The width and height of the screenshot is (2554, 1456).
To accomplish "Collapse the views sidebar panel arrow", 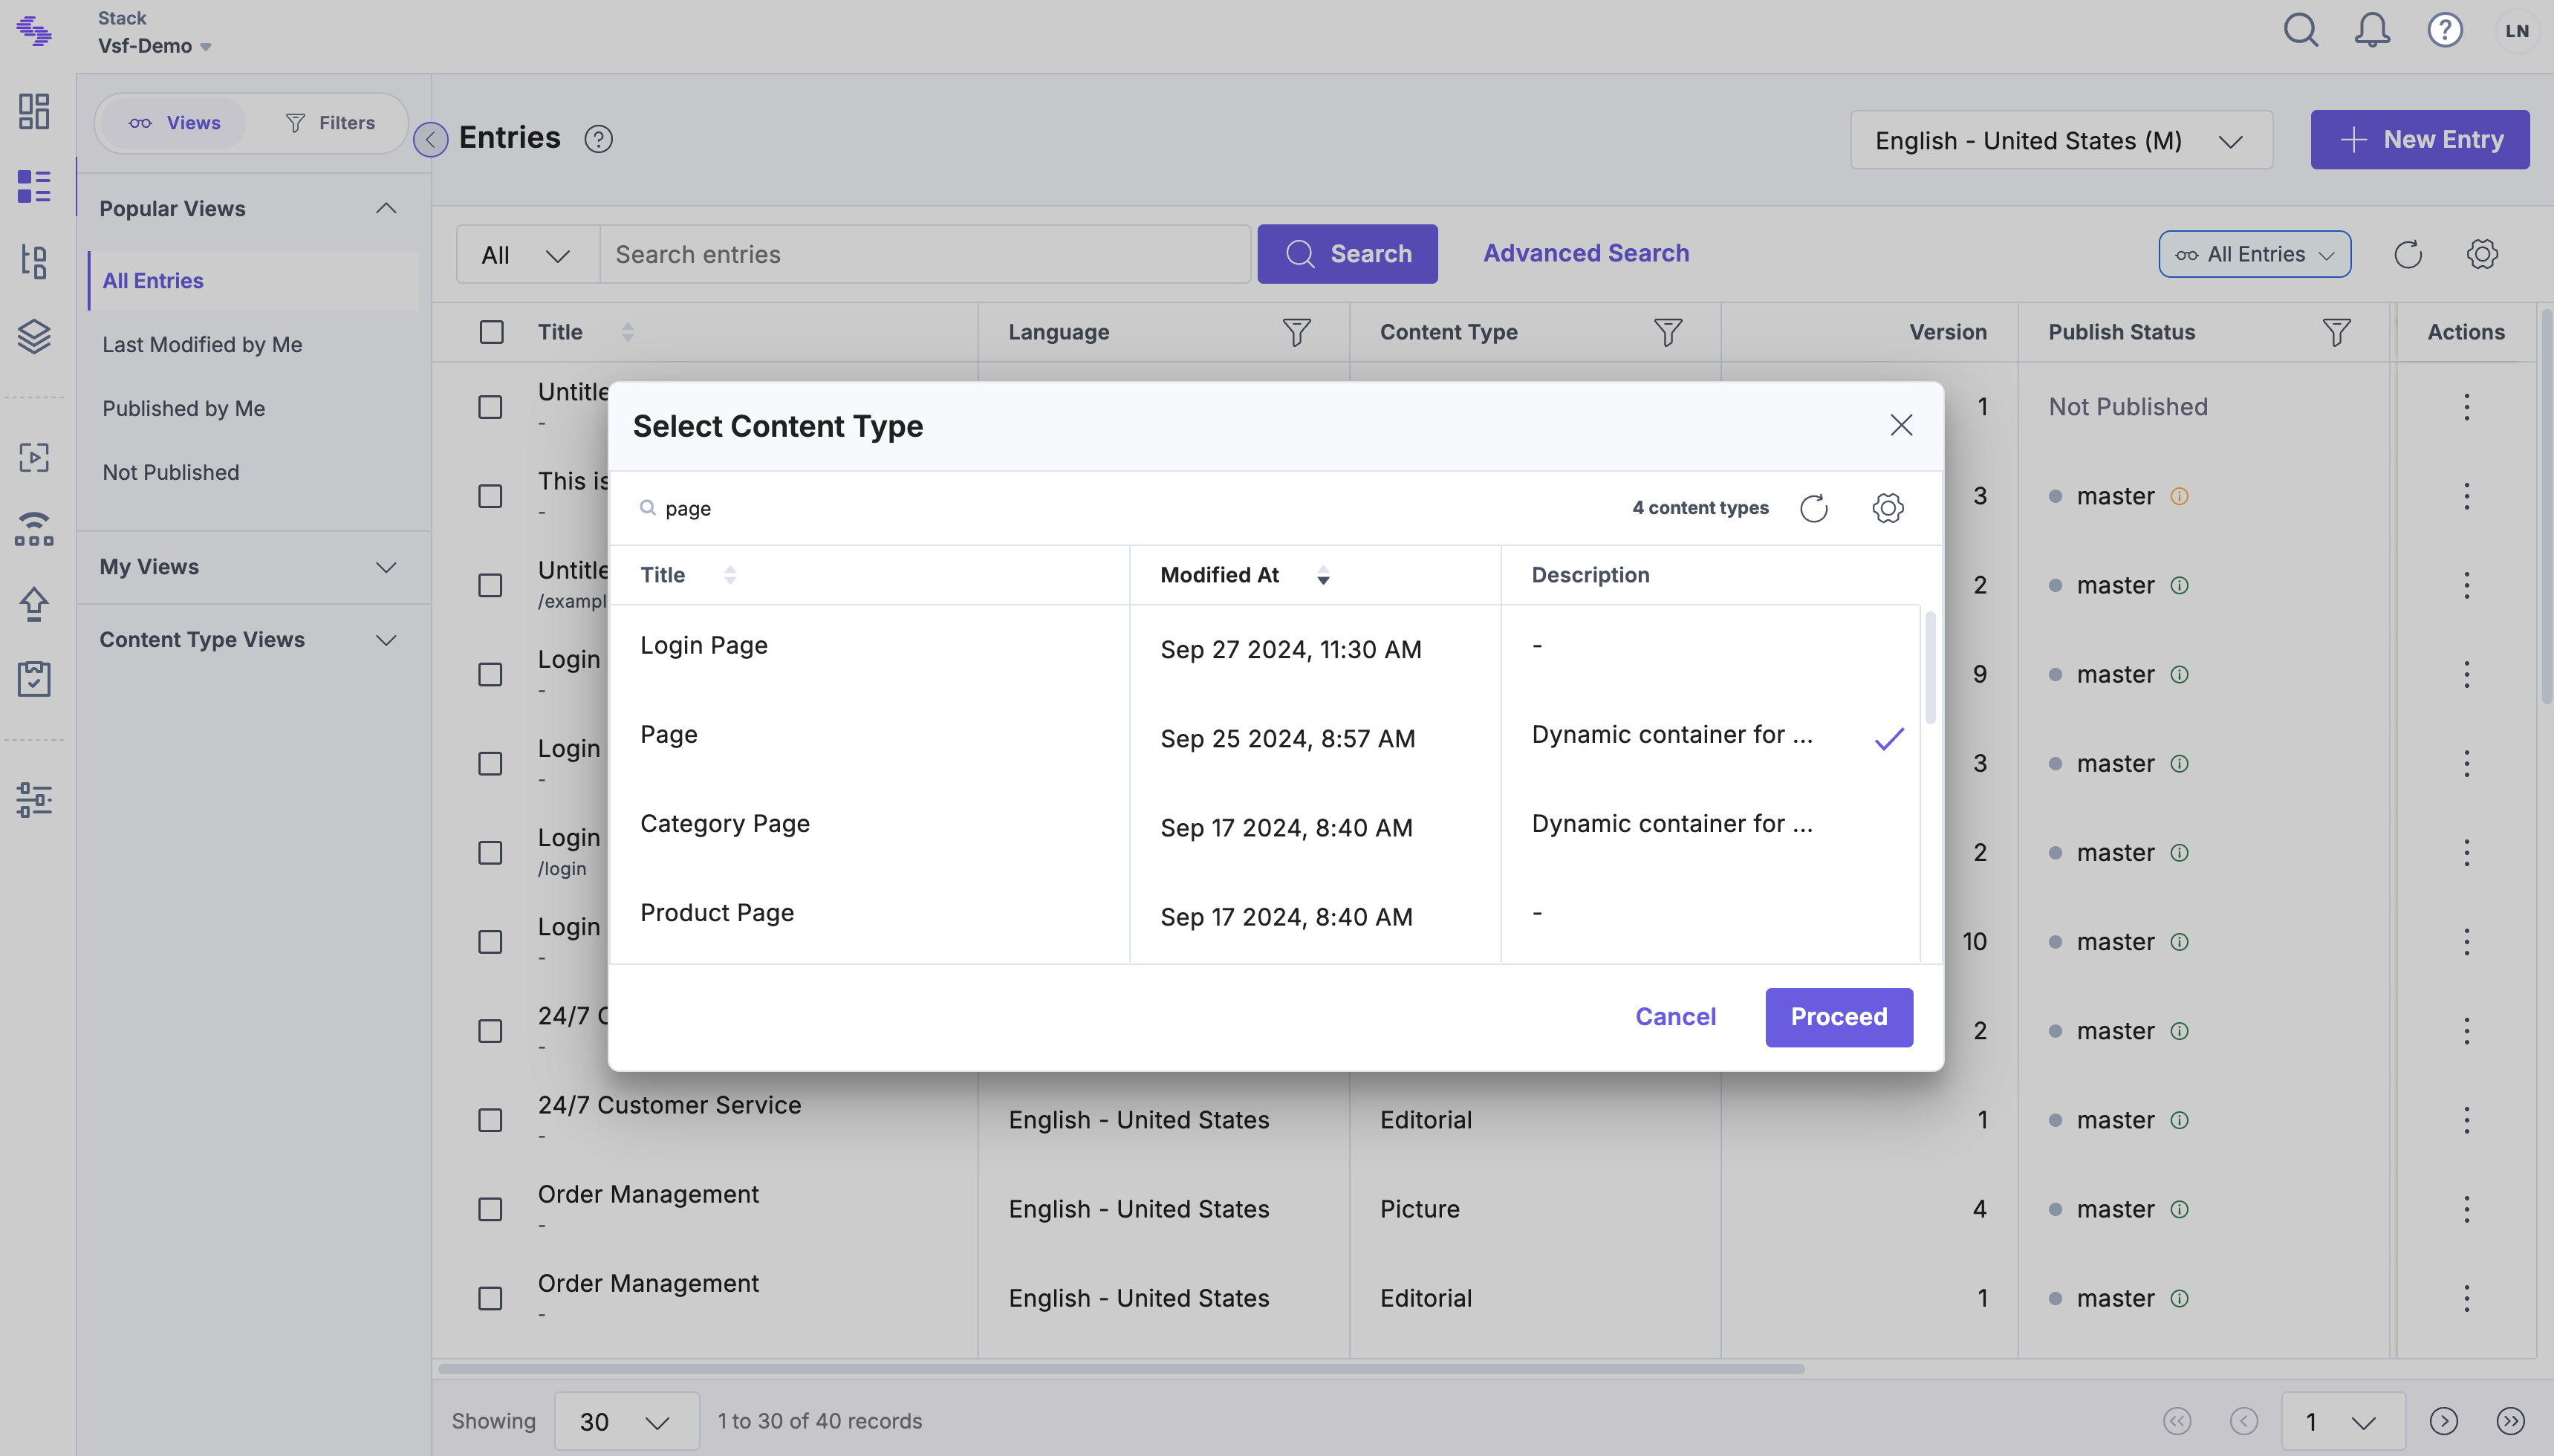I will (430, 139).
